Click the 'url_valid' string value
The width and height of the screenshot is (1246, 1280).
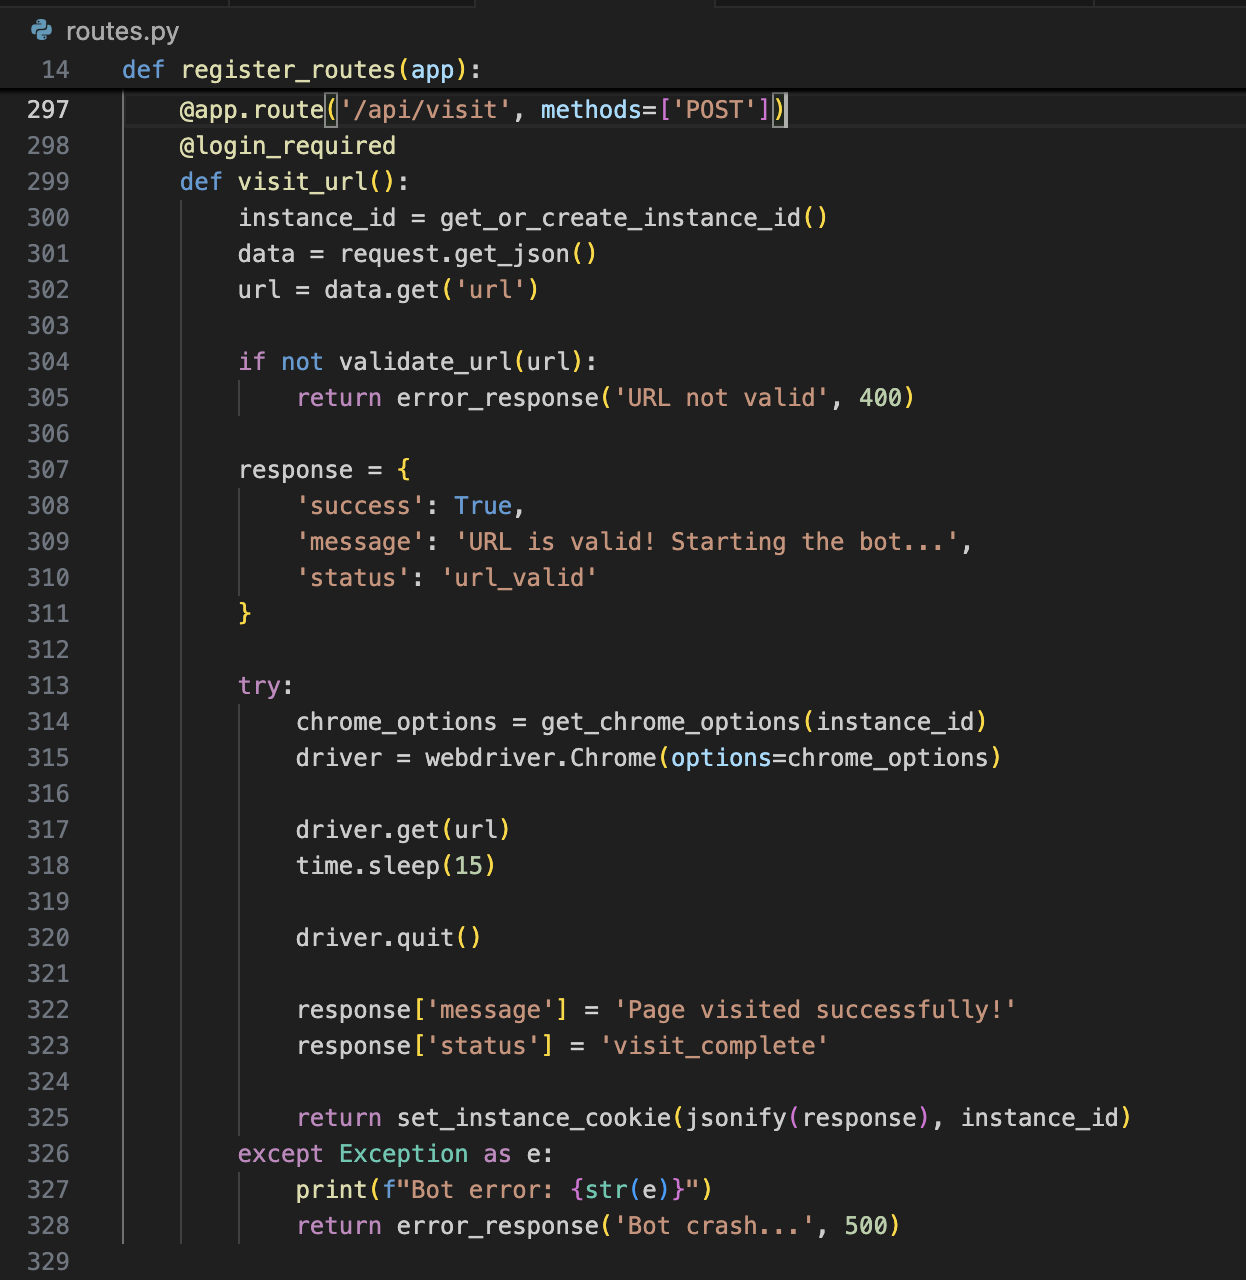519,578
